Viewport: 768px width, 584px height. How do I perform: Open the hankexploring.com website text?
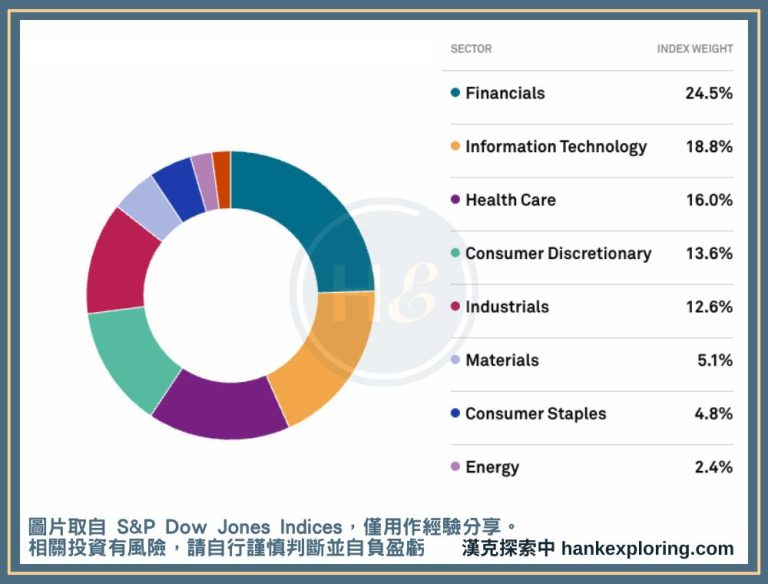pos(647,549)
